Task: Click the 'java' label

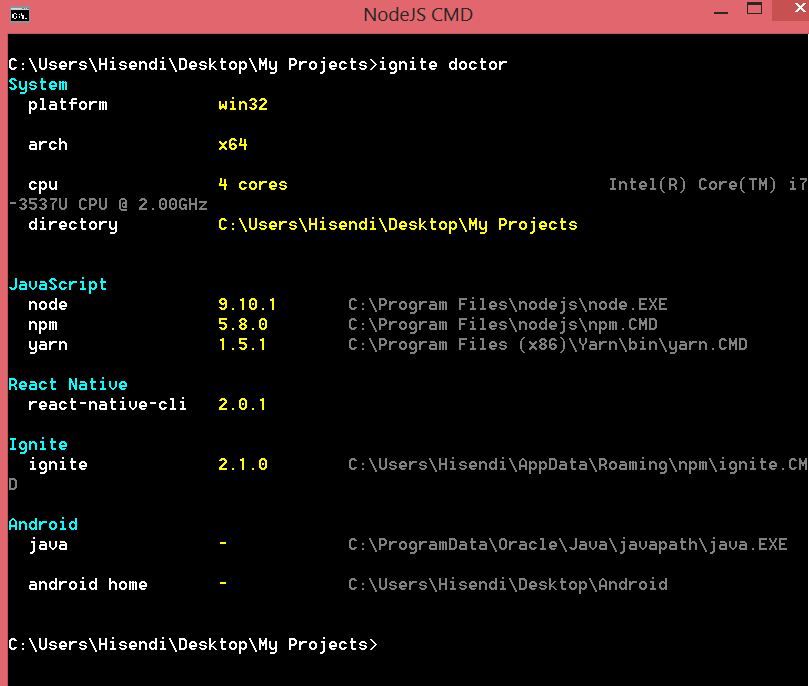Action: [48, 545]
